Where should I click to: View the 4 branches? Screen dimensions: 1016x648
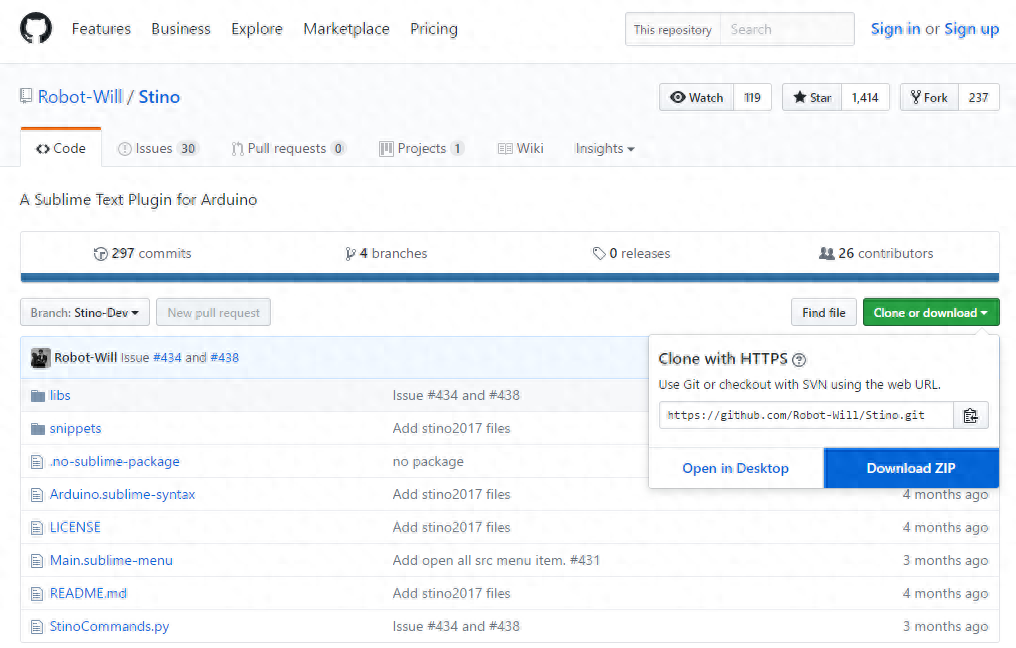386,253
